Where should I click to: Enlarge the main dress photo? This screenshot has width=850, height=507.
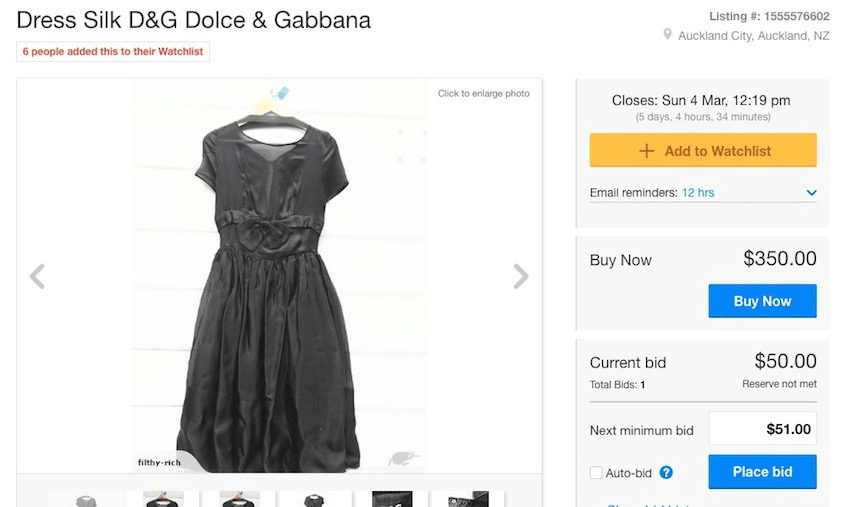point(279,275)
